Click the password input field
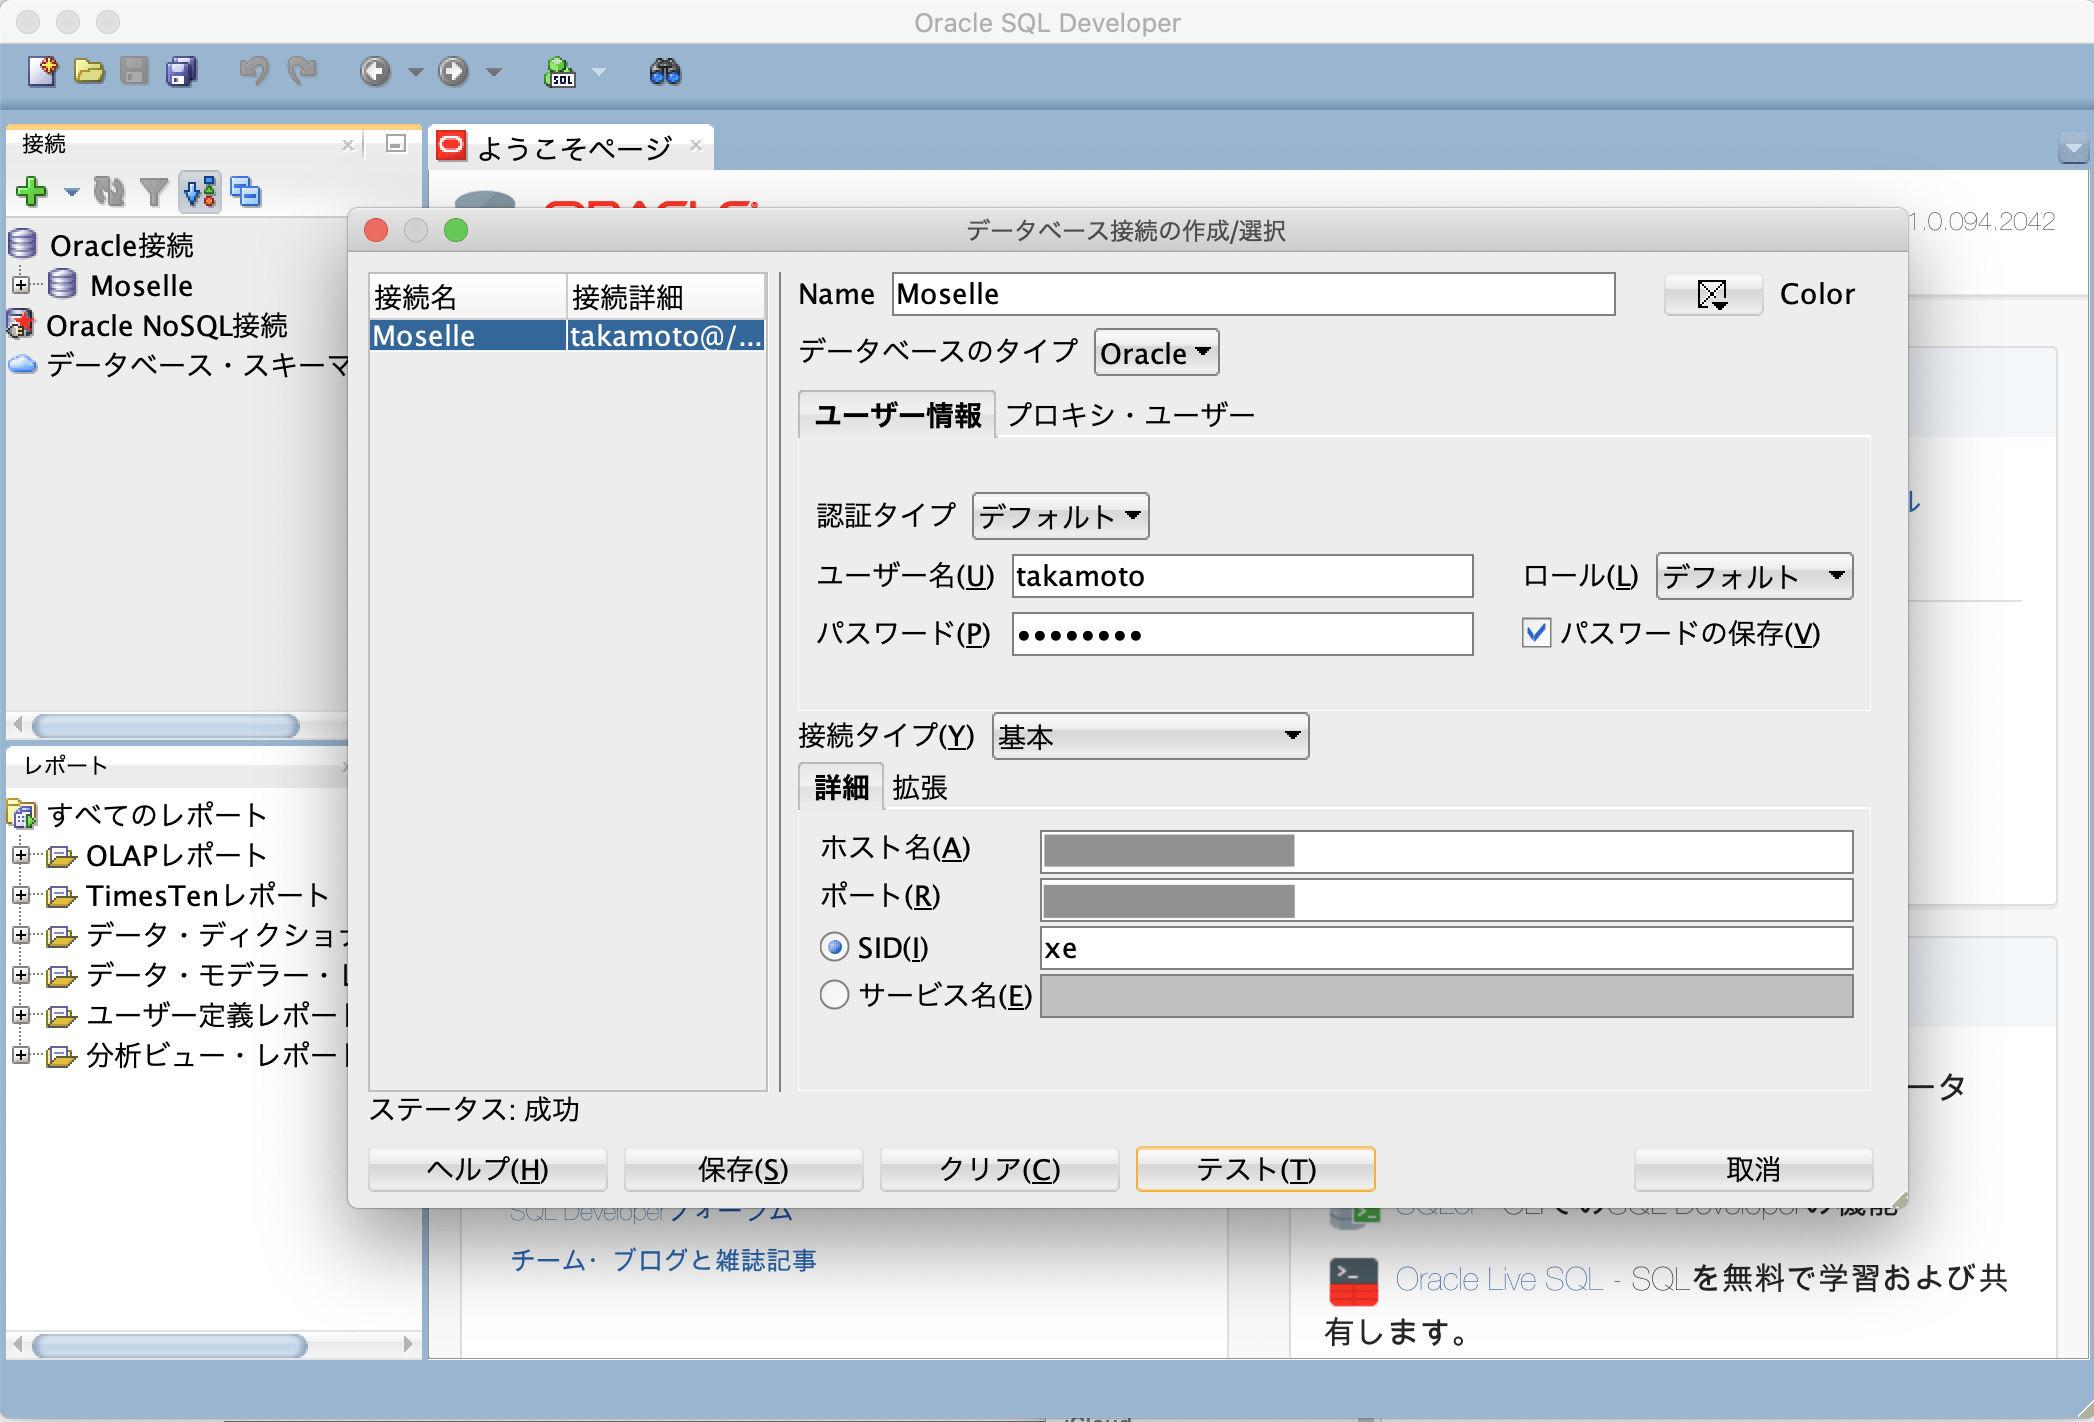This screenshot has width=2094, height=1422. tap(1243, 634)
